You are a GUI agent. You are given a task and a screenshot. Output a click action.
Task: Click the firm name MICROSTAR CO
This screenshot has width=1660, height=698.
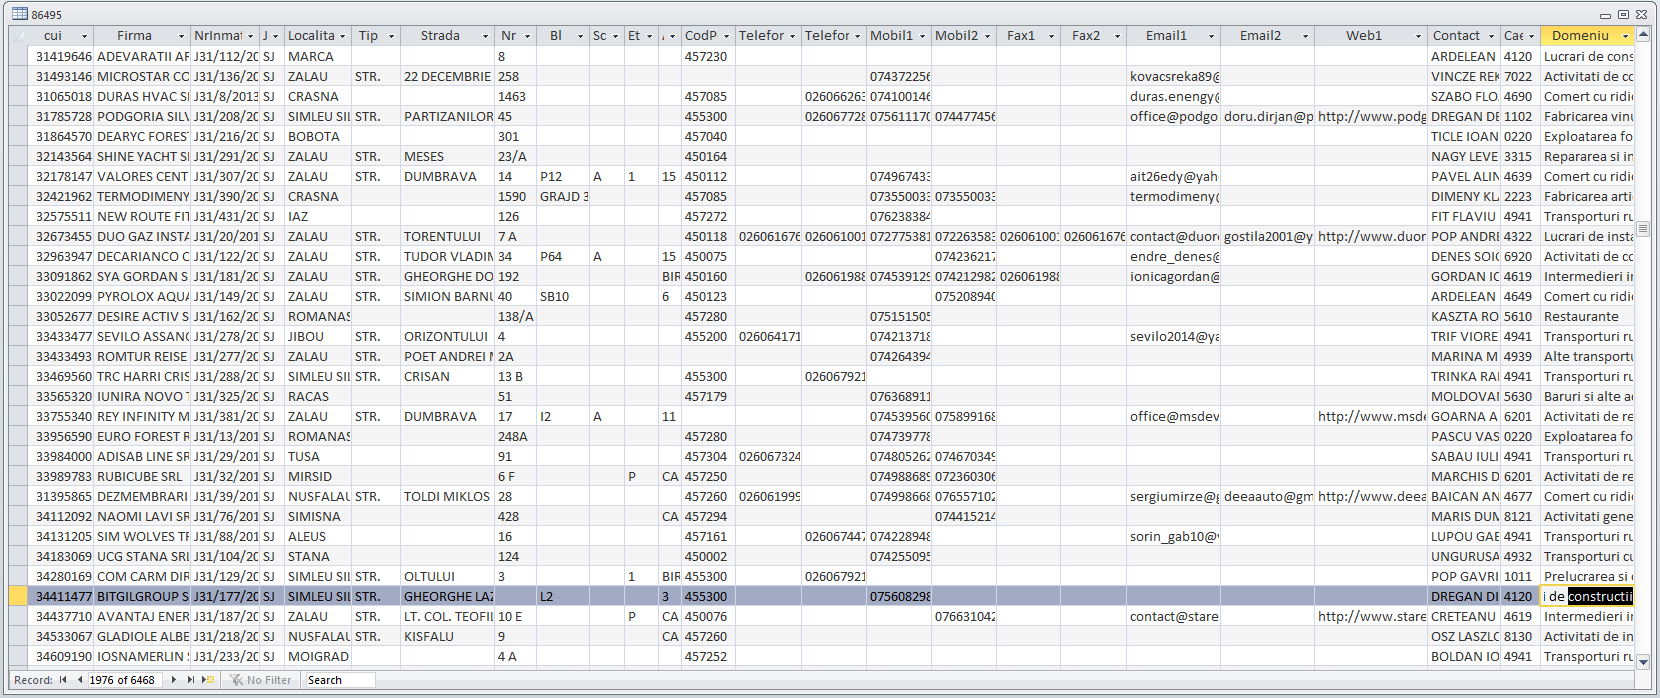143,77
